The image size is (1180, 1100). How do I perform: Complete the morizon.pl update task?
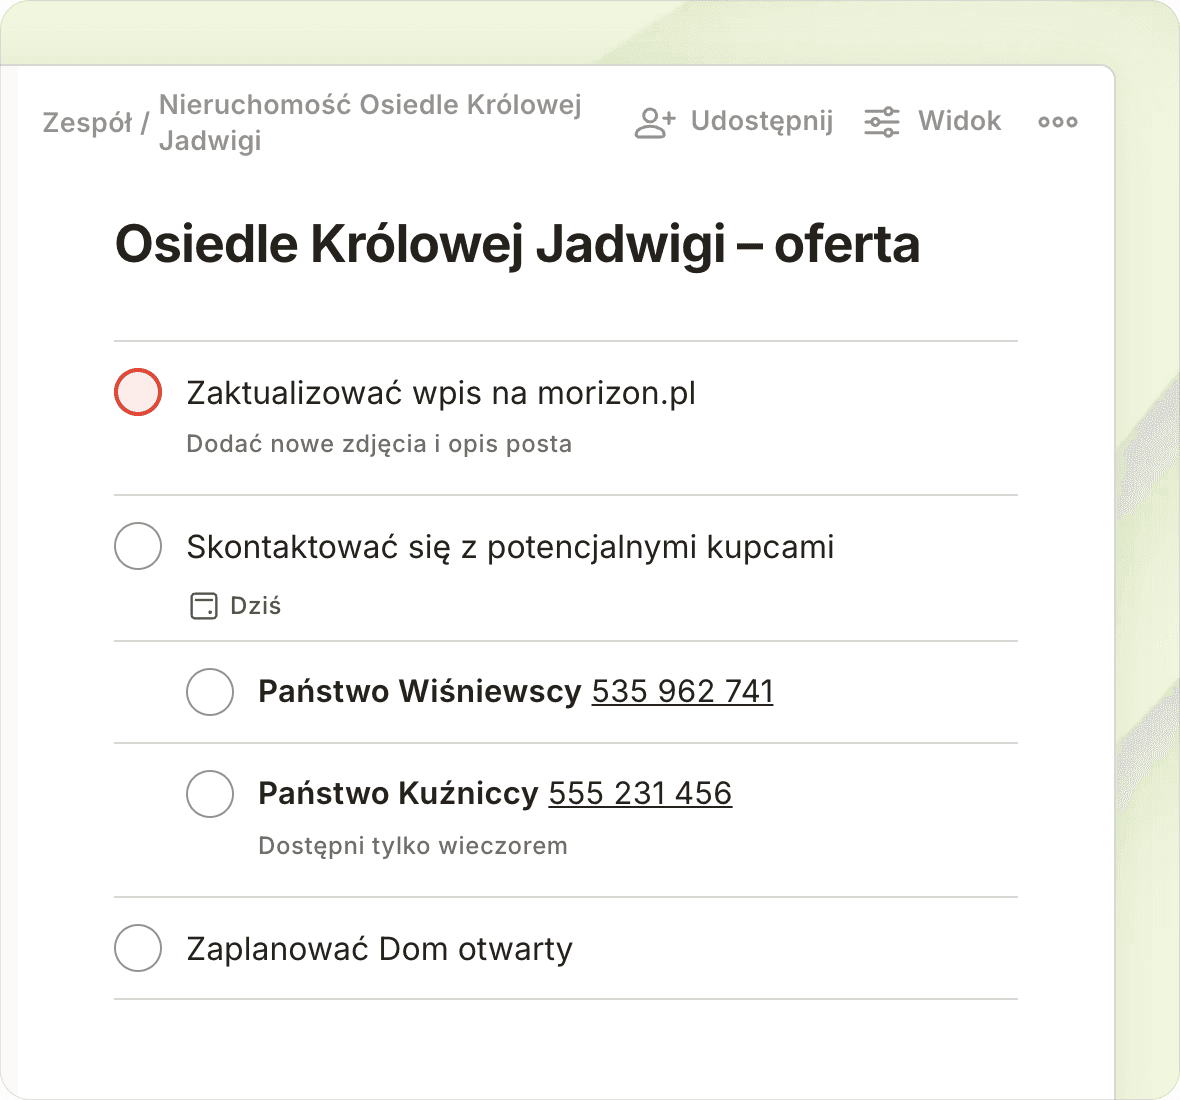tap(138, 392)
